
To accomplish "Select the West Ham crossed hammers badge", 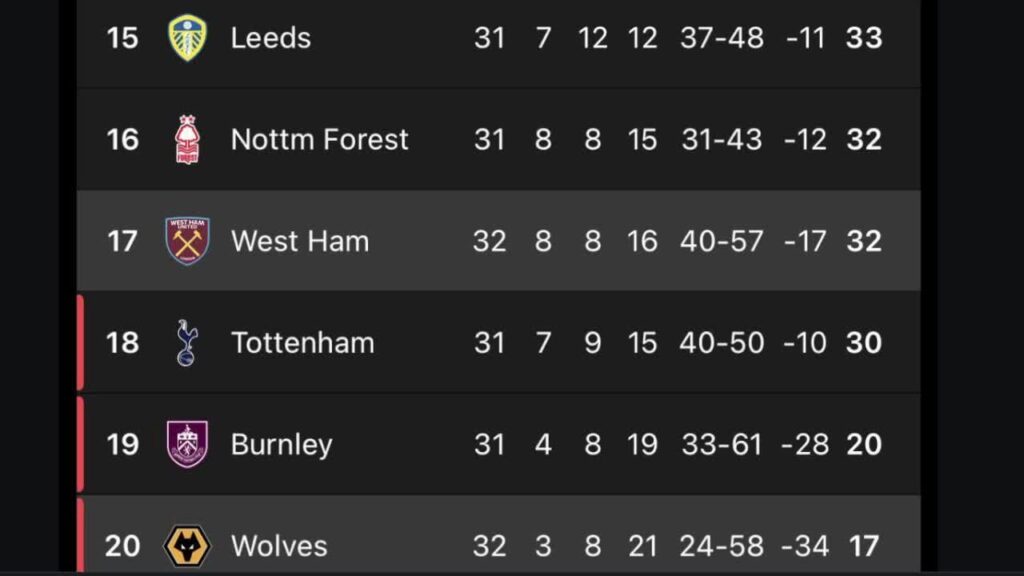I will coord(188,241).
